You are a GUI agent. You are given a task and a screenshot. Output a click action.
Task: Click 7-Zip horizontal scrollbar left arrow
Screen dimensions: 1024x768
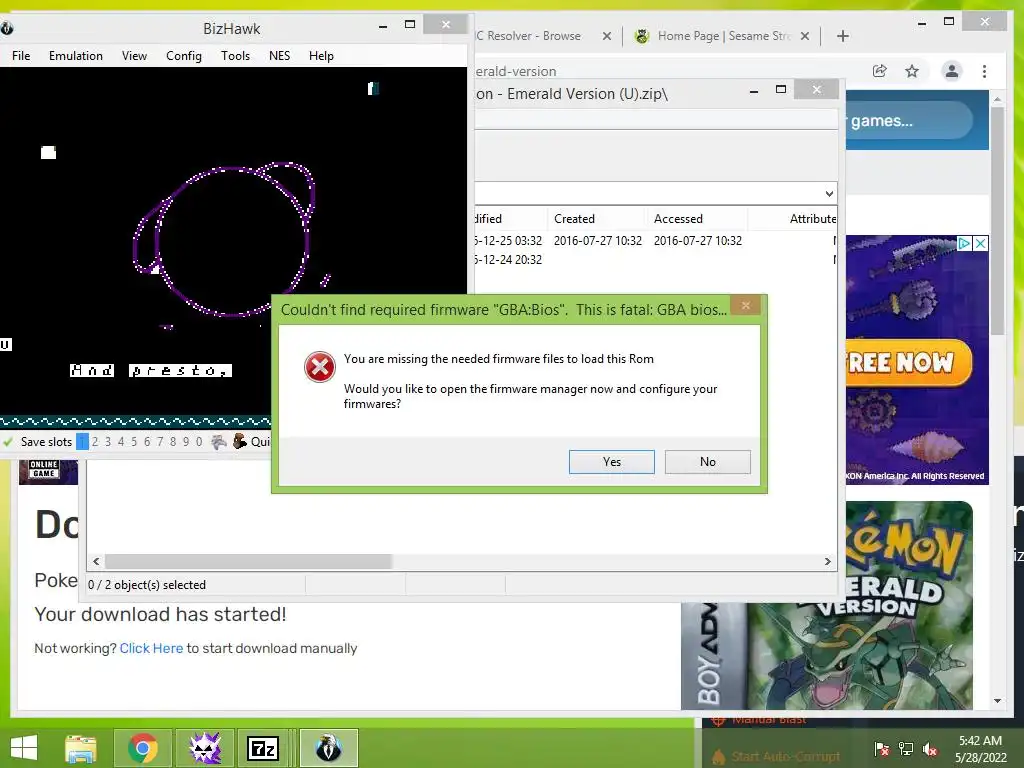96,561
